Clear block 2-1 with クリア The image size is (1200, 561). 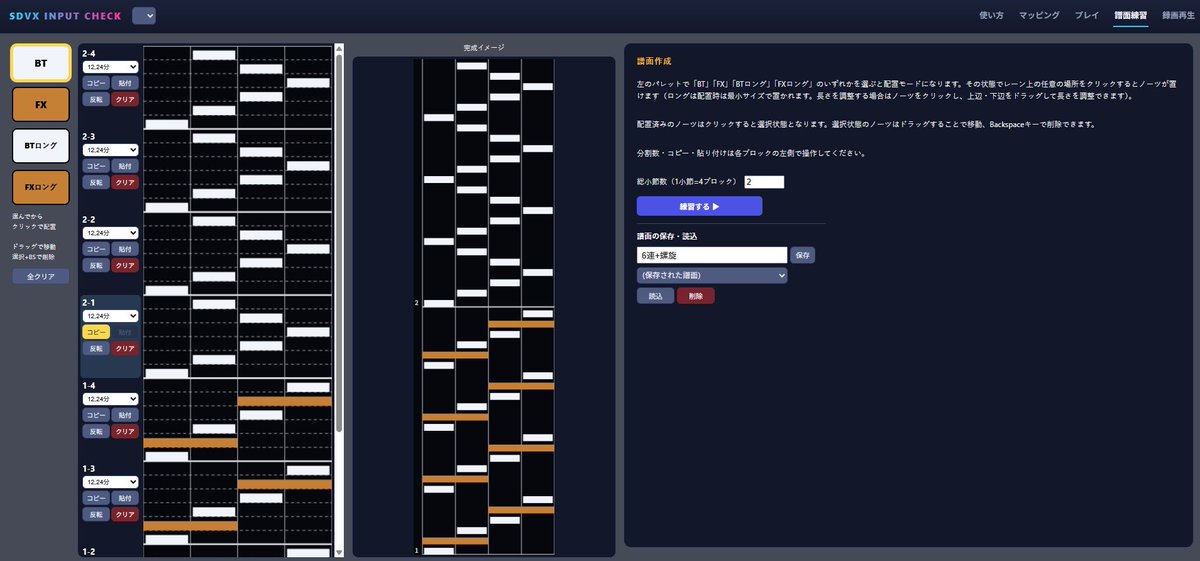pos(125,348)
